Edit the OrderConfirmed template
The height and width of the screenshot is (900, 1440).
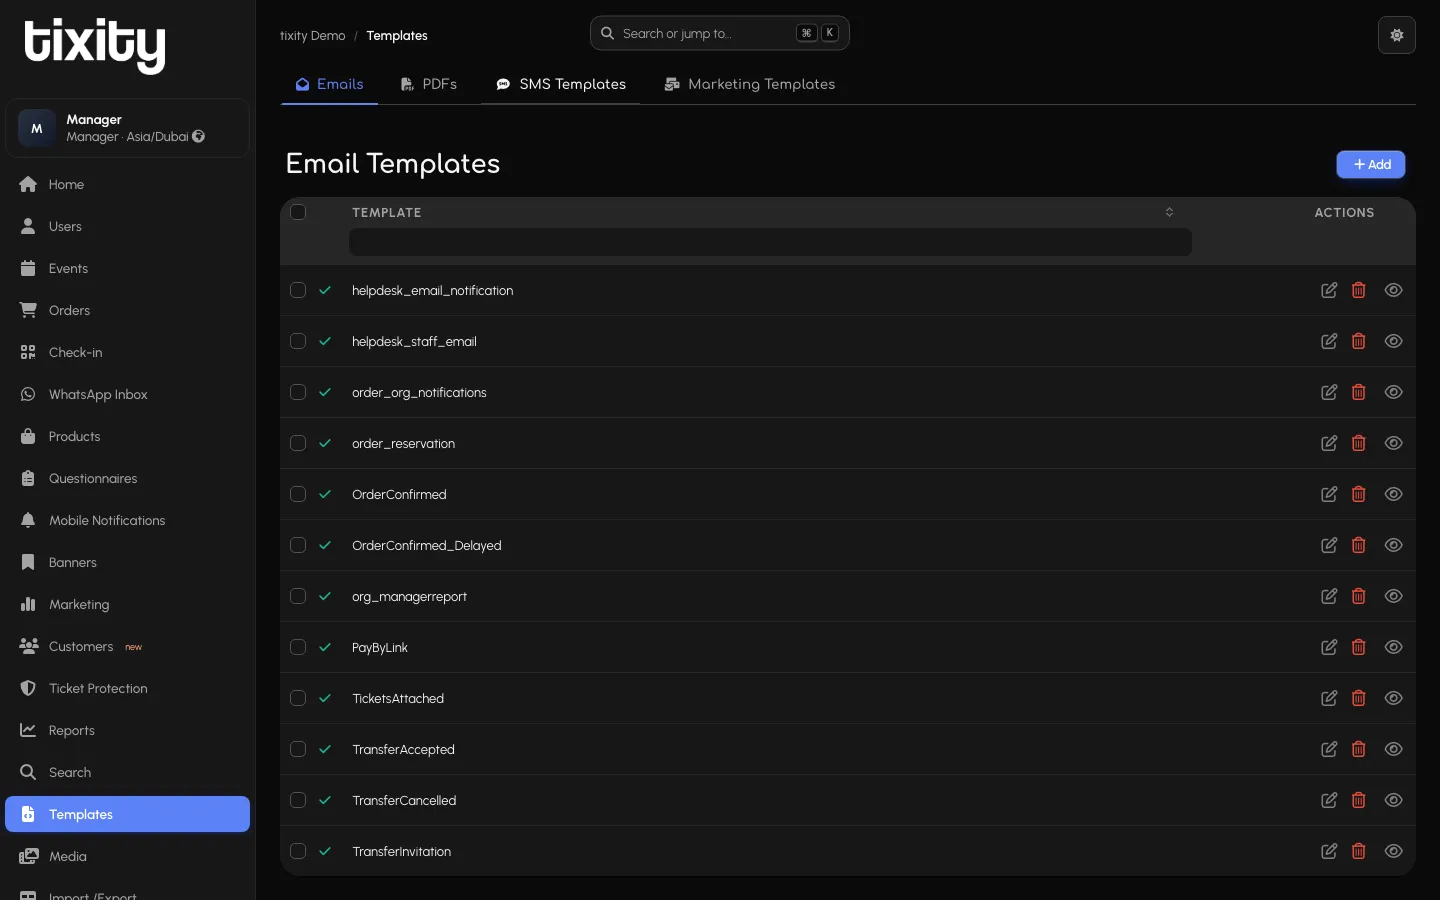[1329, 494]
